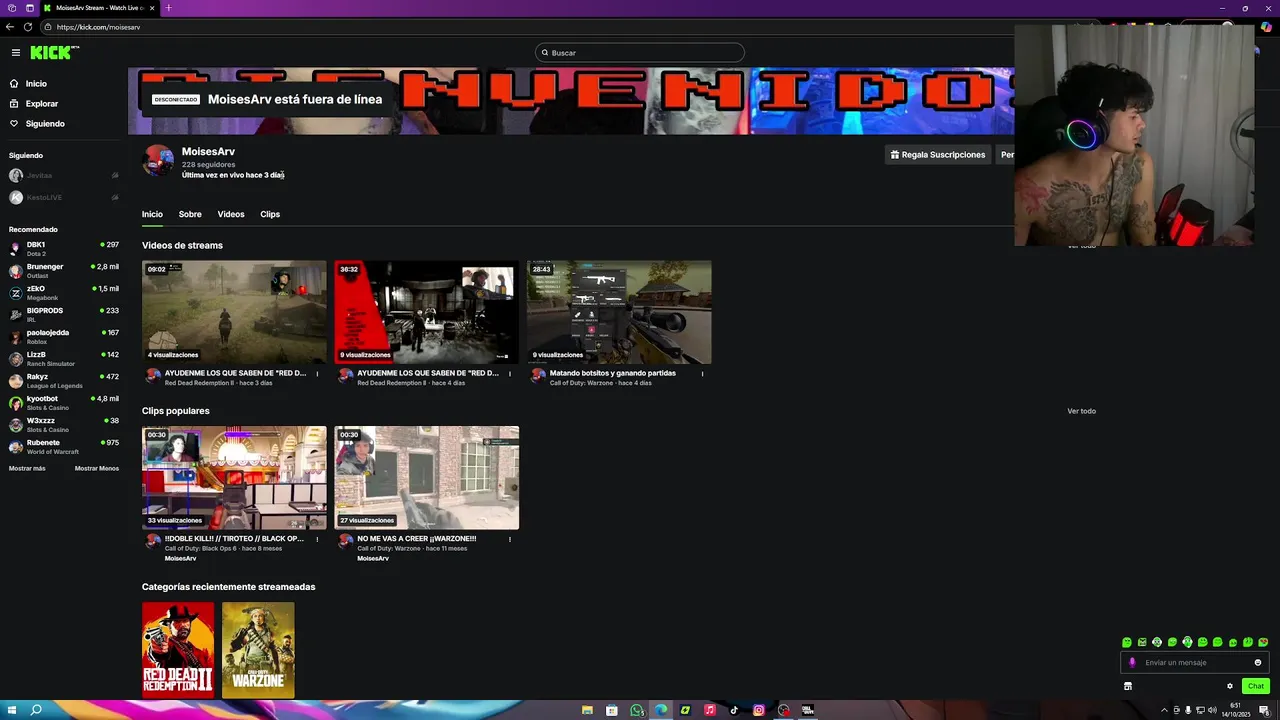This screenshot has height=720, width=1280.
Task: Open recommended channel Brunenger
Action: 64,271
